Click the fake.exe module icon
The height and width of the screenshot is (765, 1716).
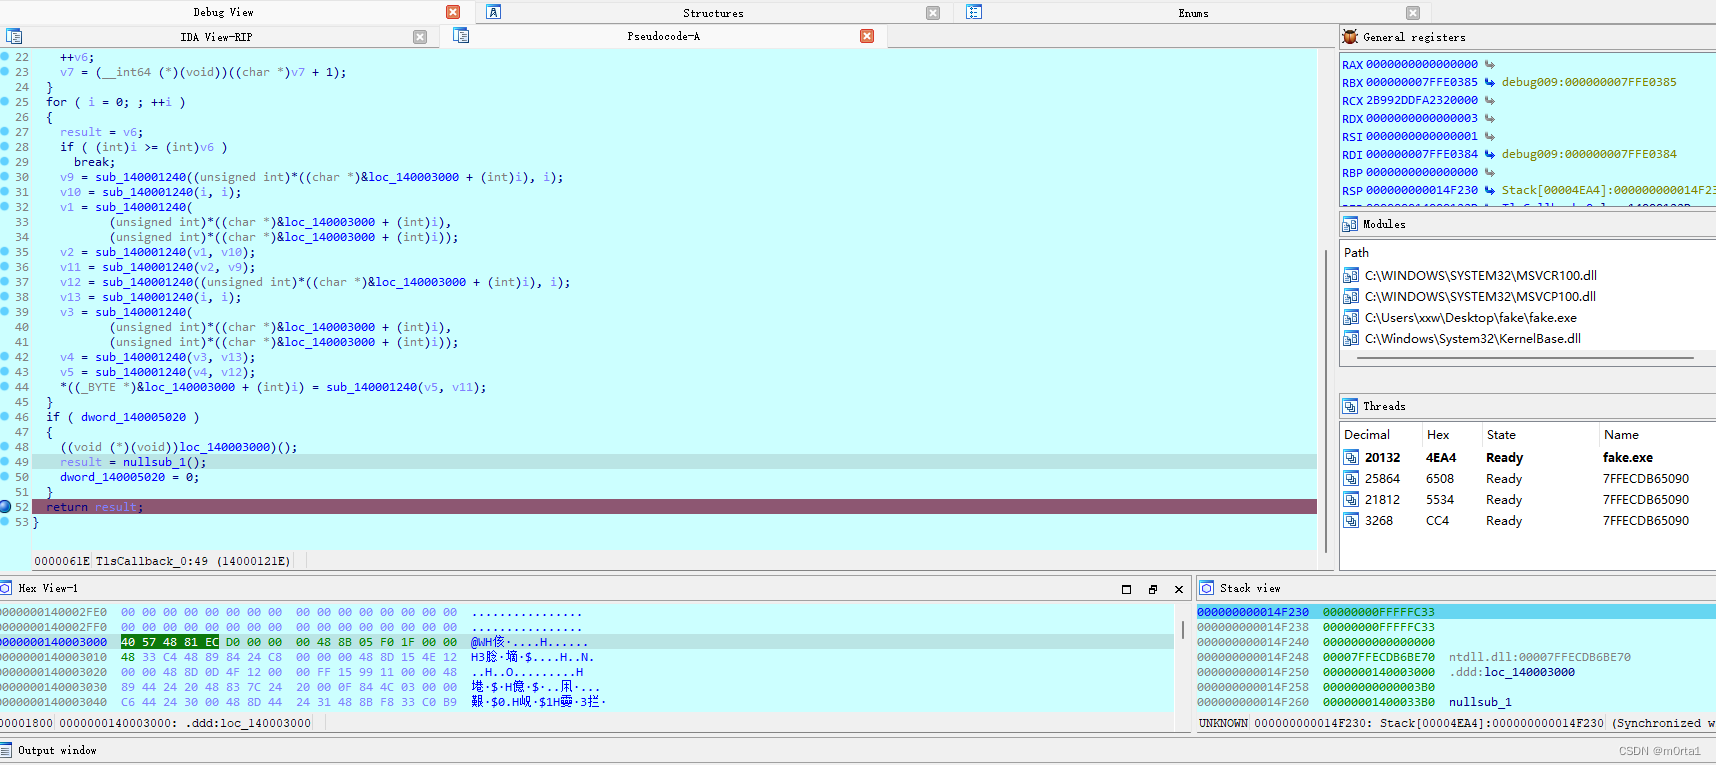1351,318
